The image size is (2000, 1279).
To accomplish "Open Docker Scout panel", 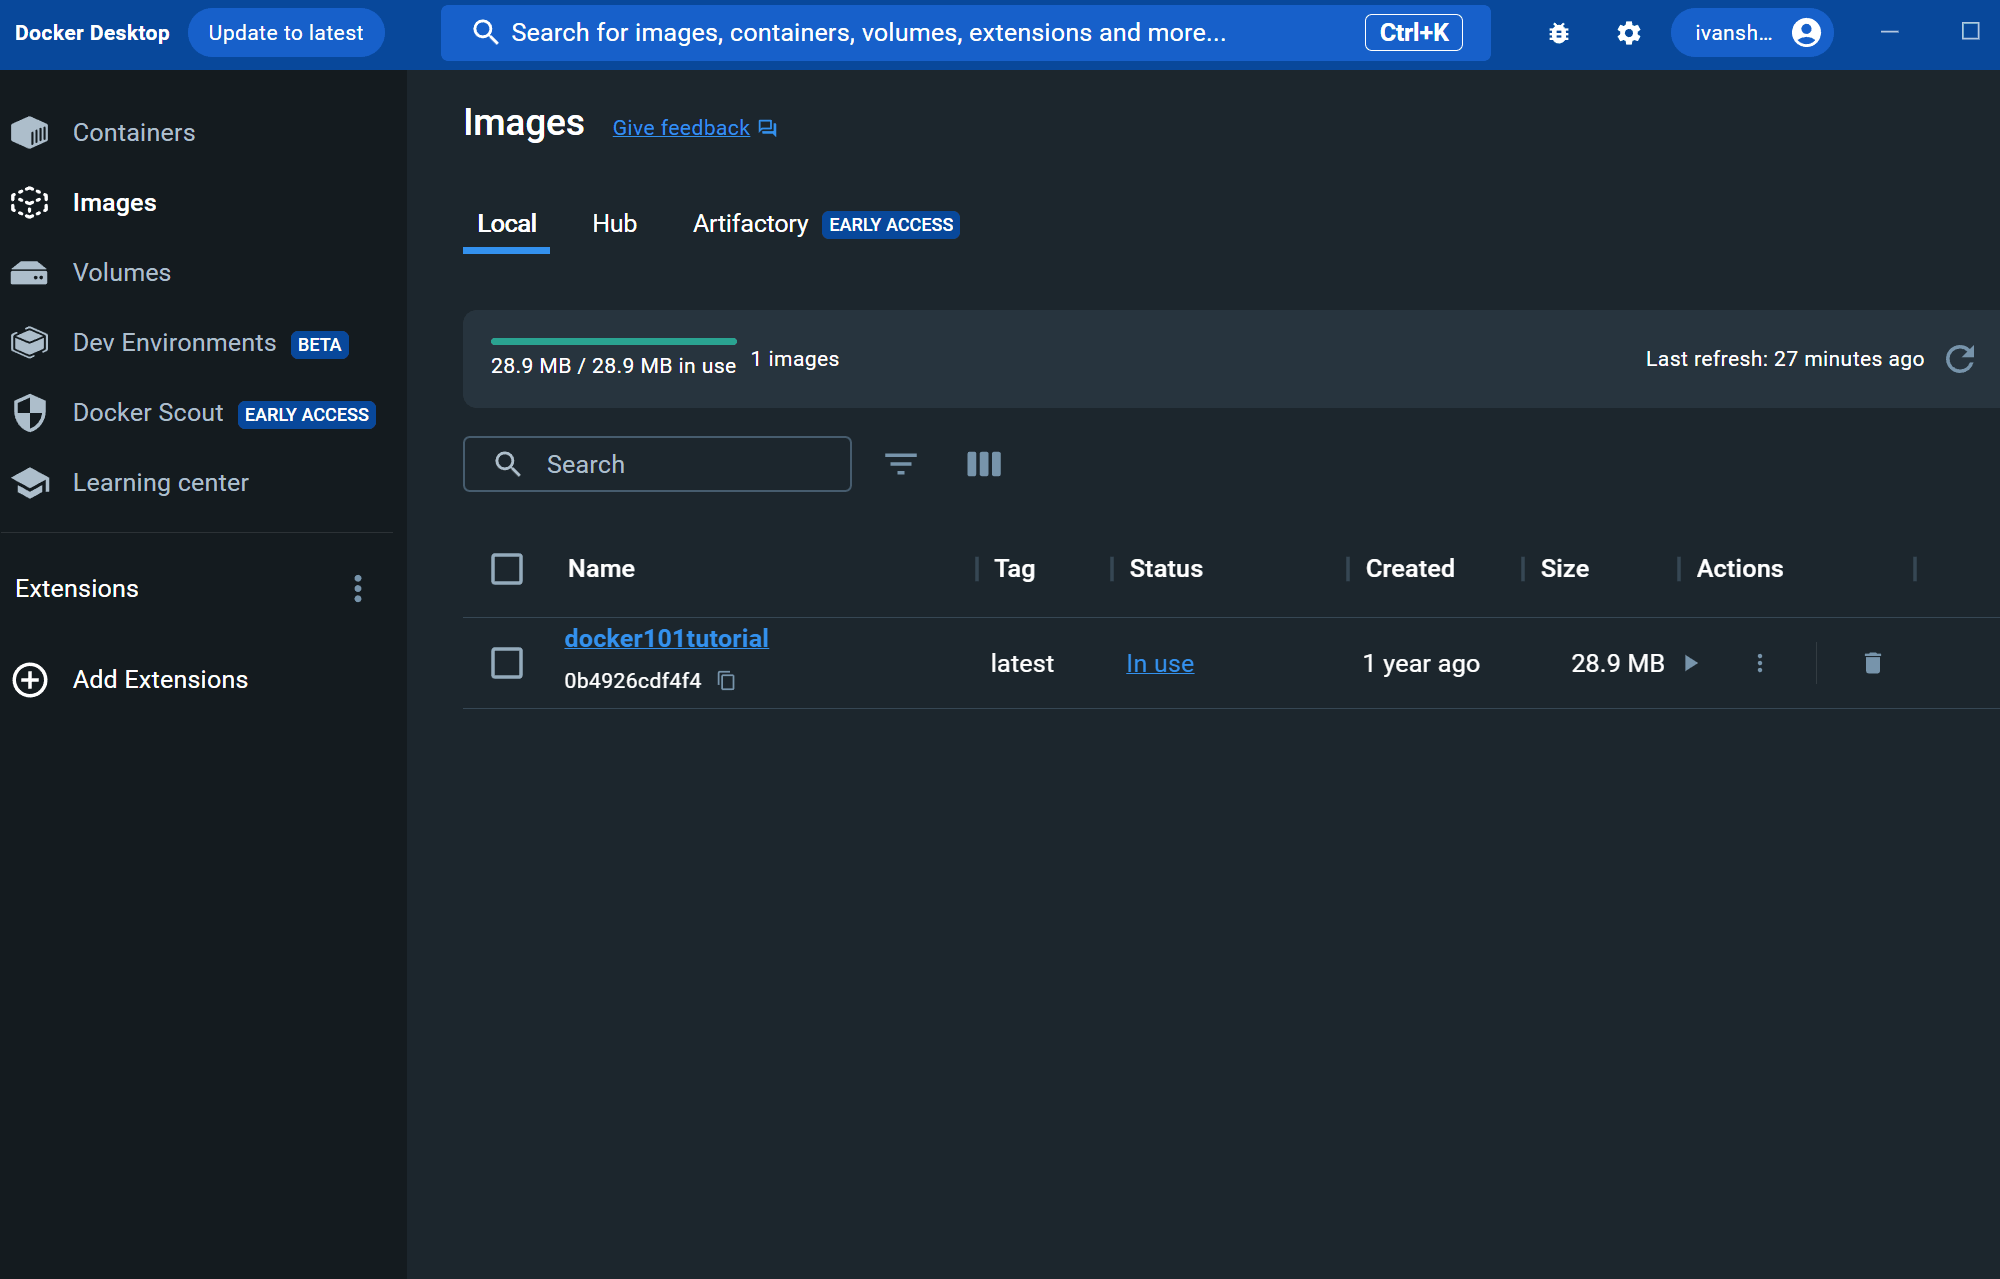I will click(147, 412).
